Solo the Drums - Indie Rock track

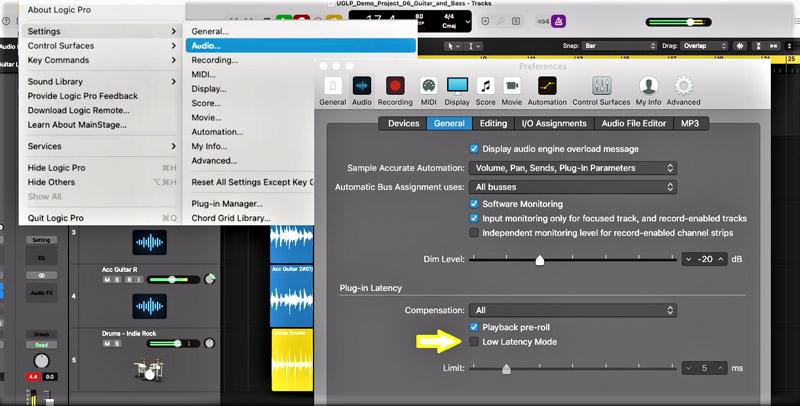pos(117,343)
